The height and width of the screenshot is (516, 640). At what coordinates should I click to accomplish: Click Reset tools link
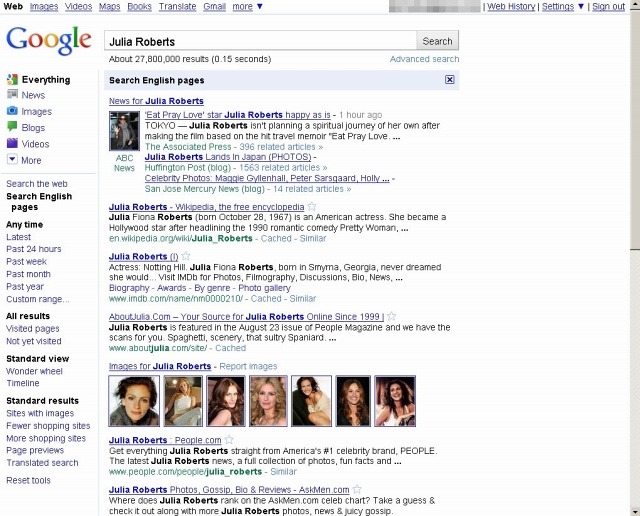[x=29, y=480]
